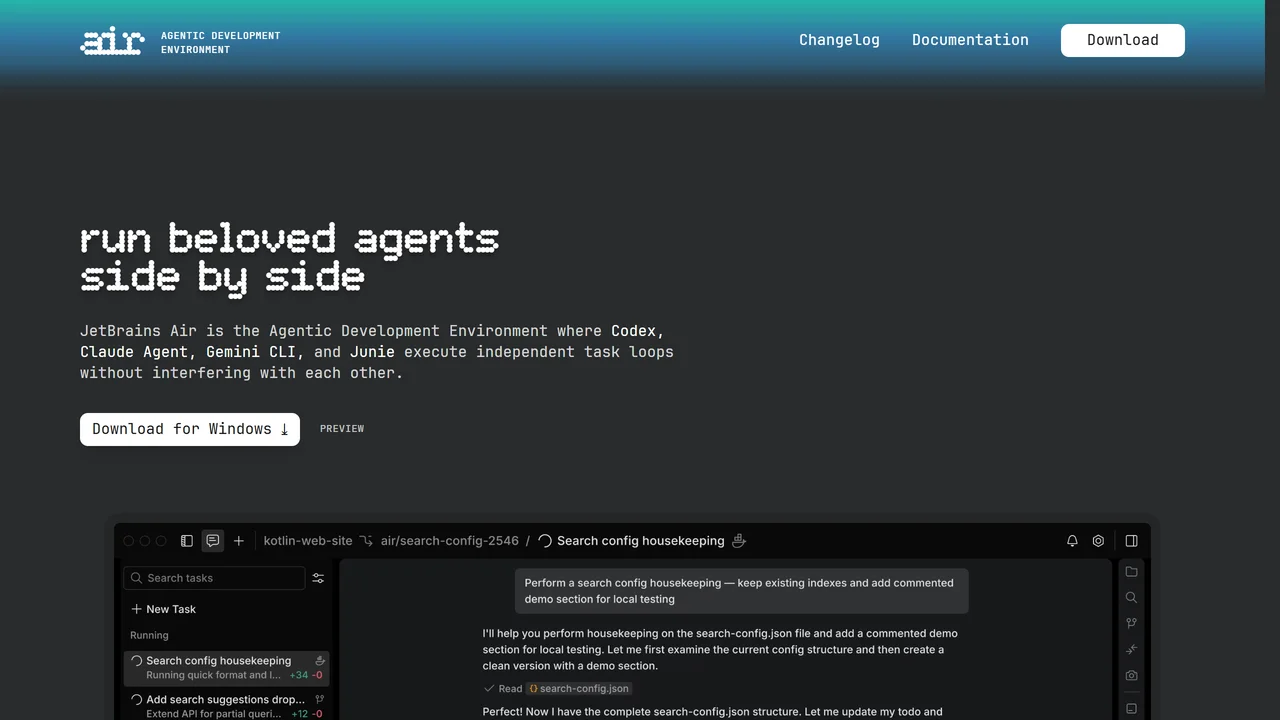Click the user prompt message bubble
The height and width of the screenshot is (720, 1280).
[x=741, y=591]
